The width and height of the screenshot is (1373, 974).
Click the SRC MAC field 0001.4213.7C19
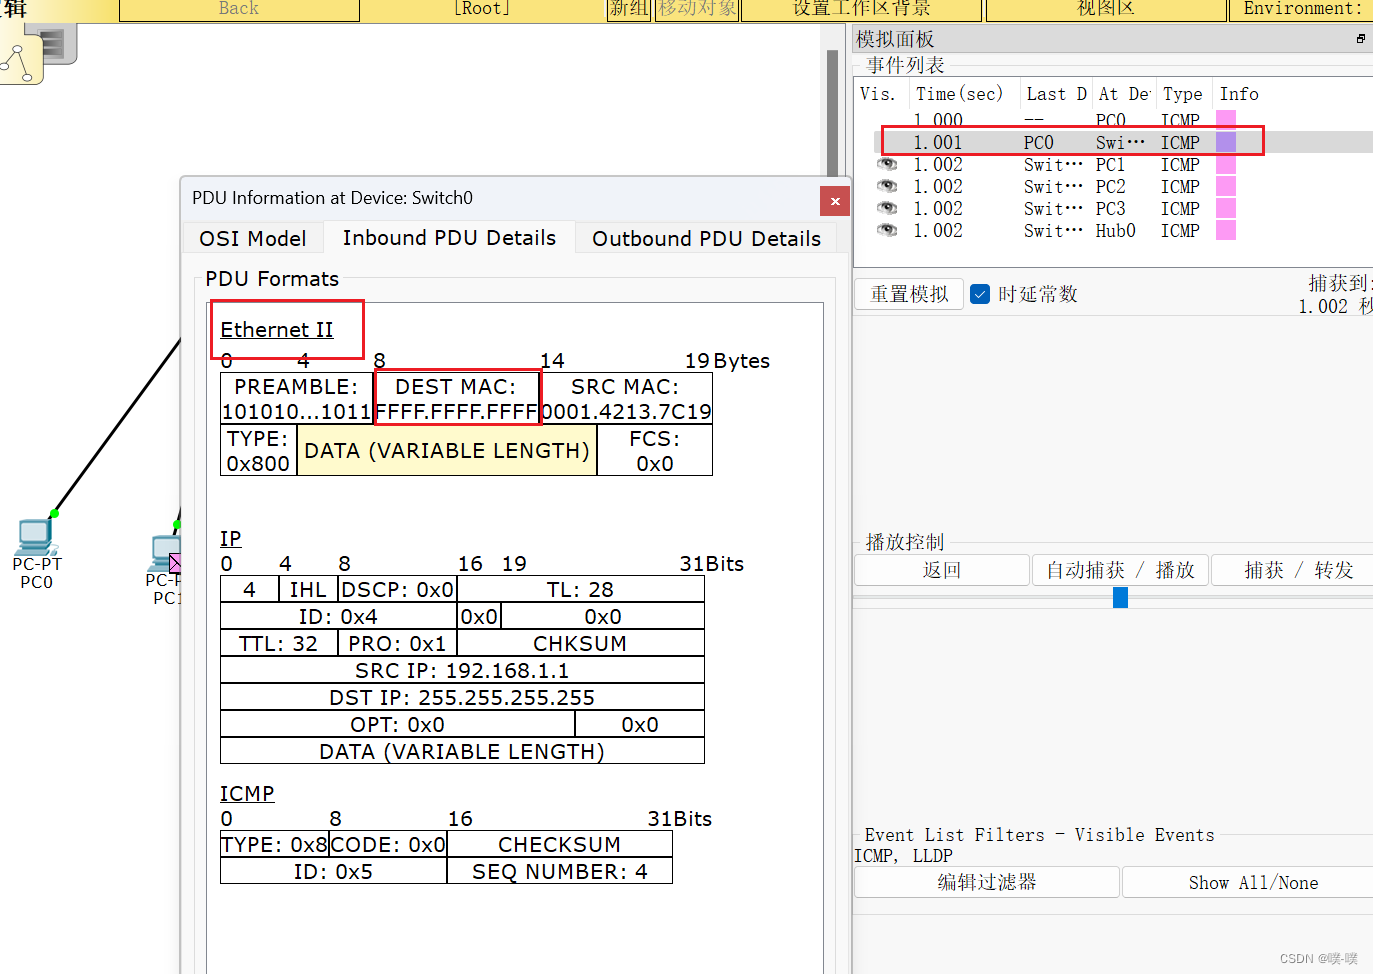626,398
